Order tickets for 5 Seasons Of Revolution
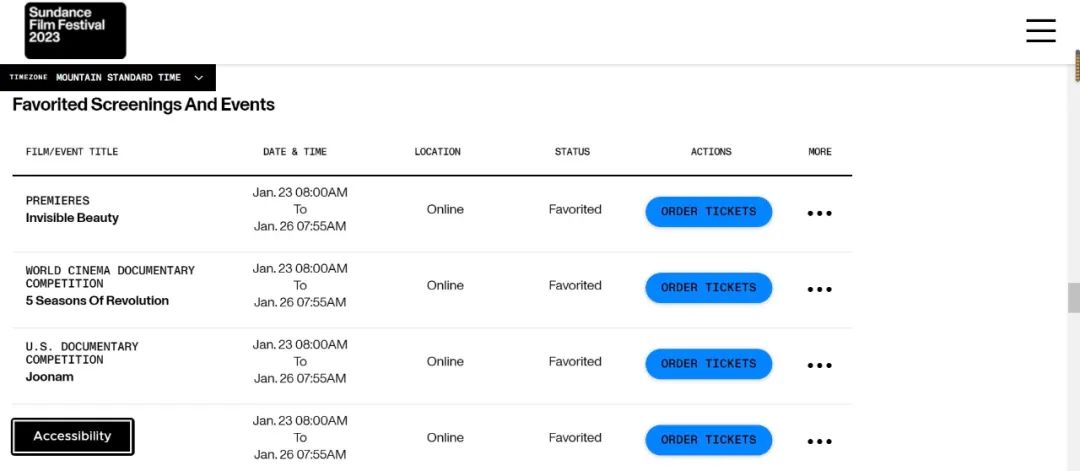Screen dimensions: 1080x471 [x=708, y=288]
